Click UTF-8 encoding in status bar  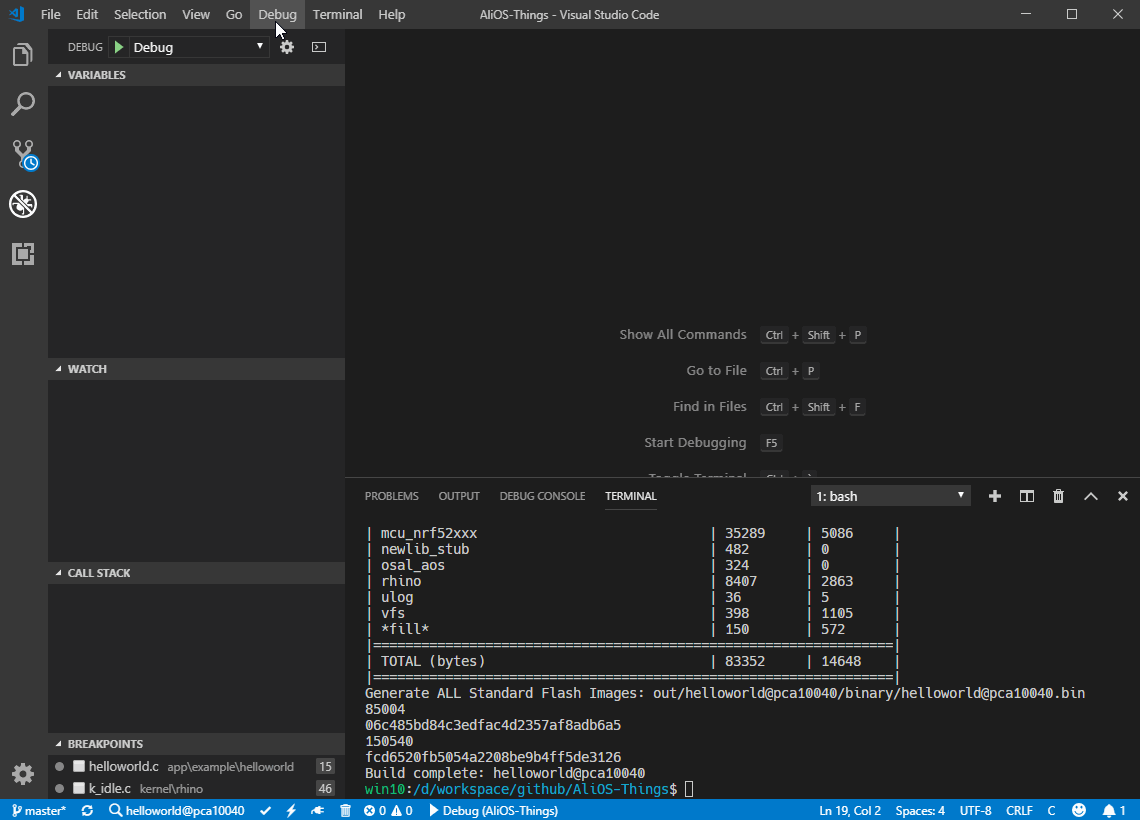point(976,811)
